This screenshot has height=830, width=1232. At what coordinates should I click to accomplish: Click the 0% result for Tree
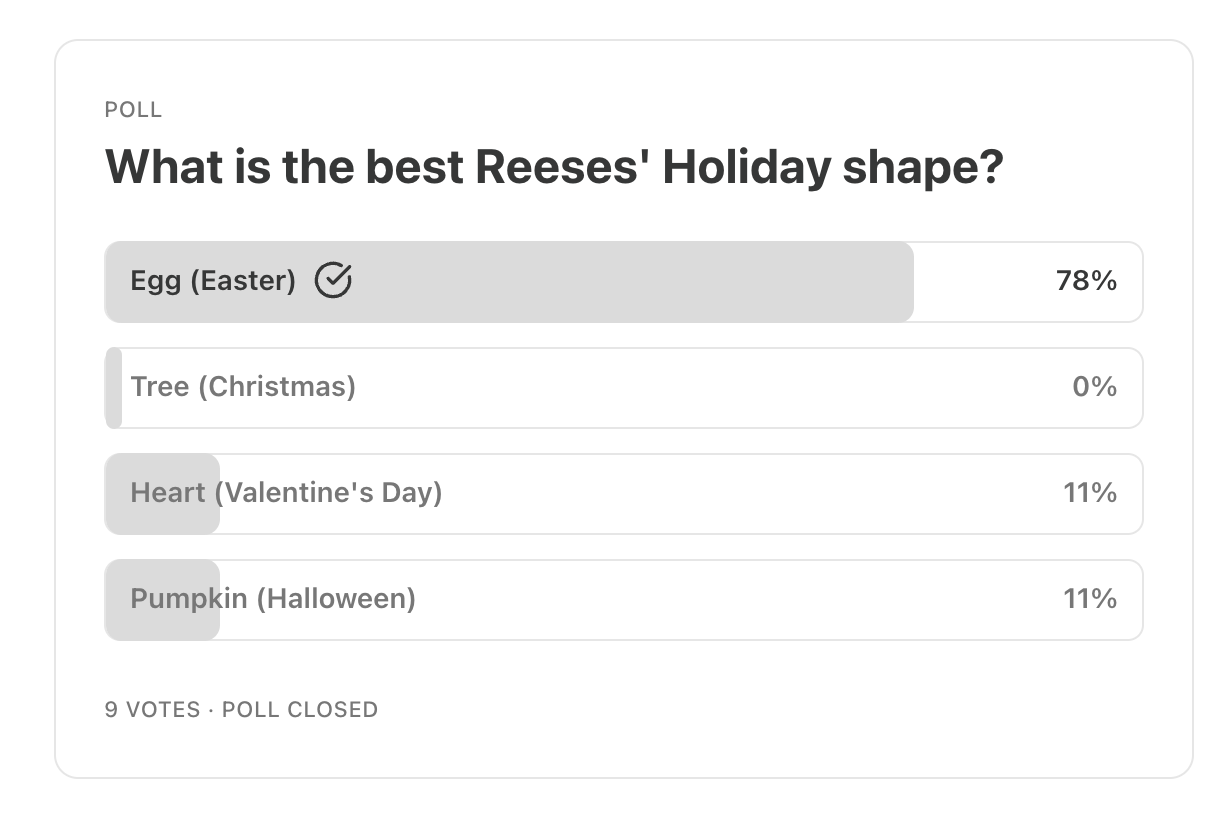1094,387
